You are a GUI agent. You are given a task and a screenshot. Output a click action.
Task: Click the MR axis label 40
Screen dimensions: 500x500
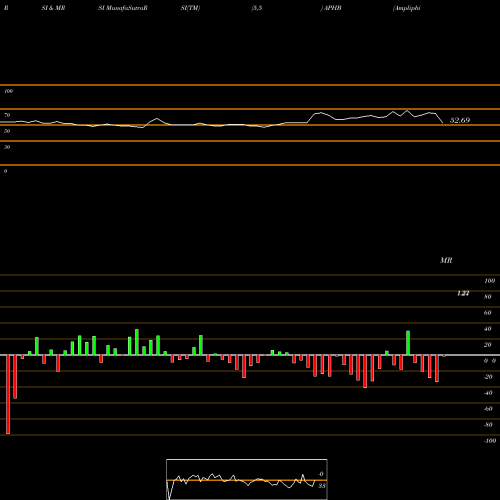[x=488, y=329]
